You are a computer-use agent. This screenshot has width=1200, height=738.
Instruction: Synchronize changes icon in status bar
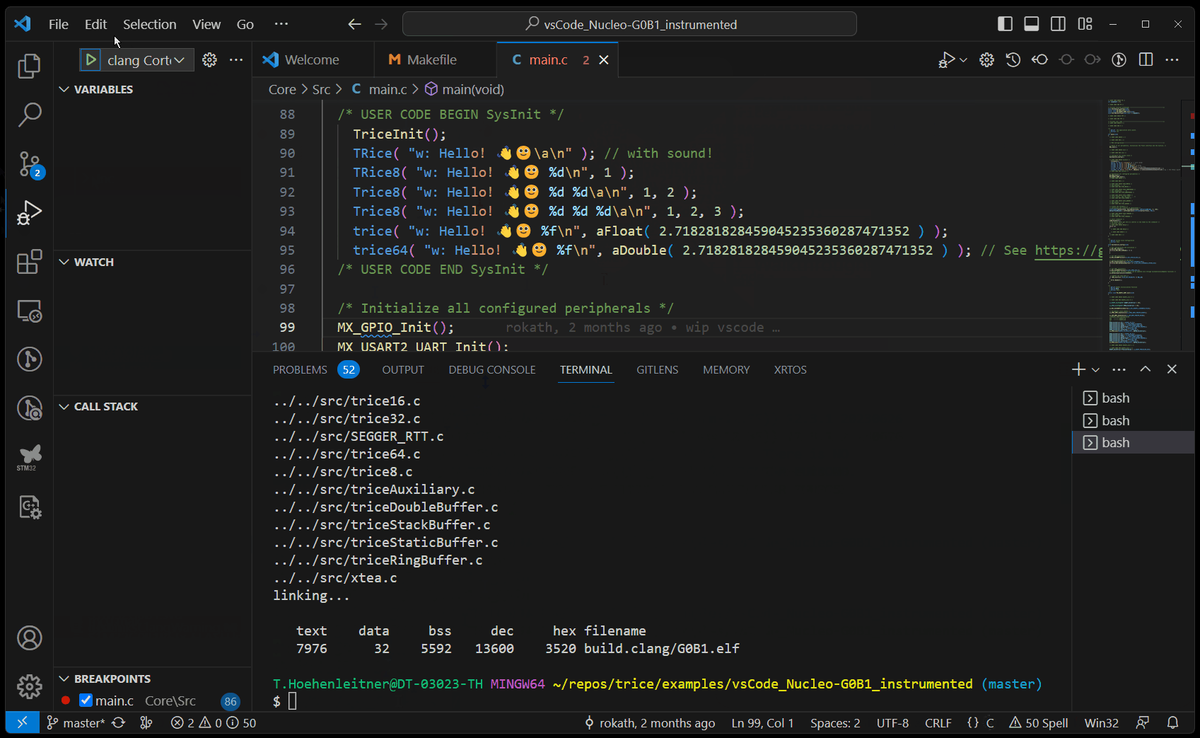119,723
